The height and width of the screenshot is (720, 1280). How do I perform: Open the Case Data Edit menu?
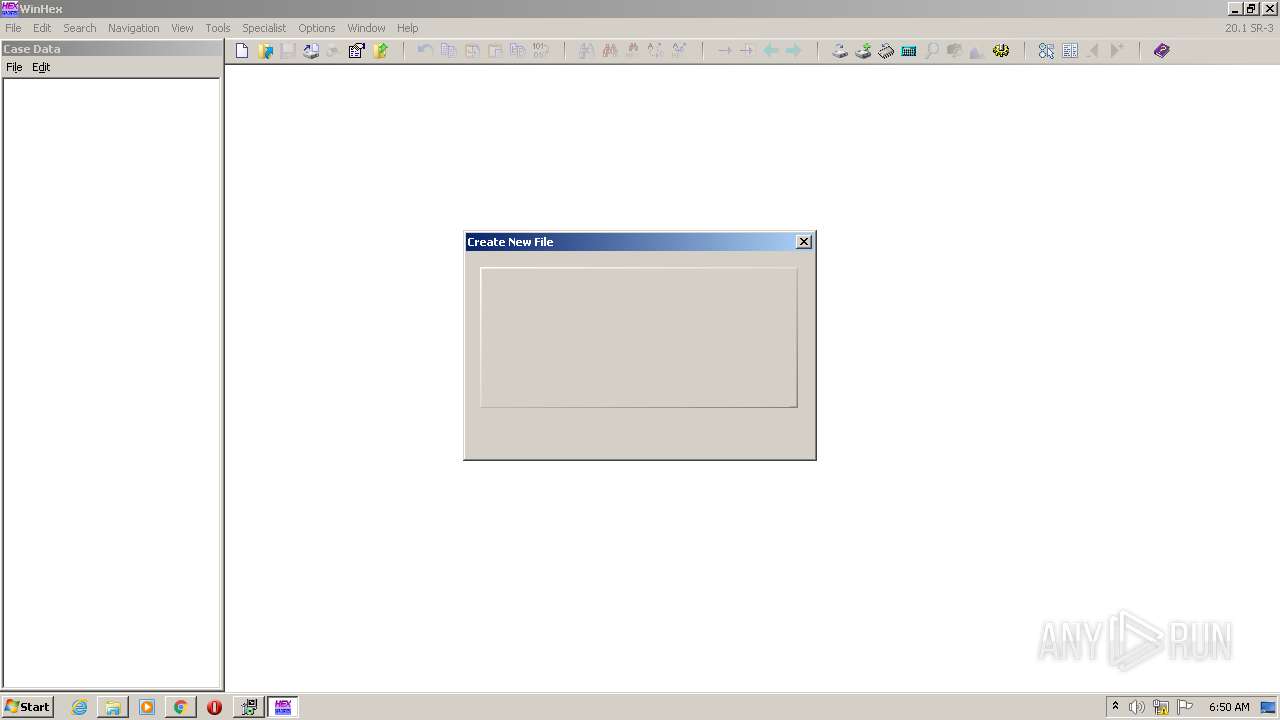coord(41,67)
